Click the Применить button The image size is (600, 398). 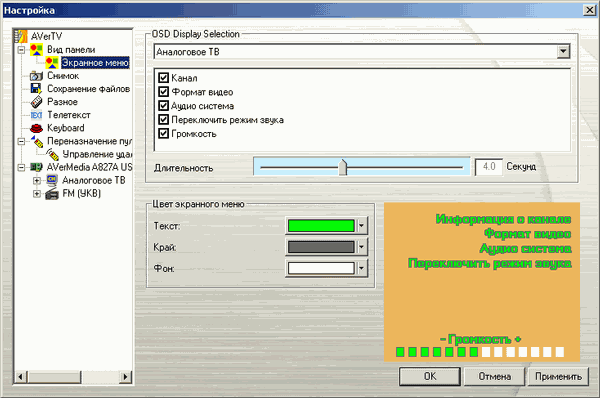(x=558, y=377)
